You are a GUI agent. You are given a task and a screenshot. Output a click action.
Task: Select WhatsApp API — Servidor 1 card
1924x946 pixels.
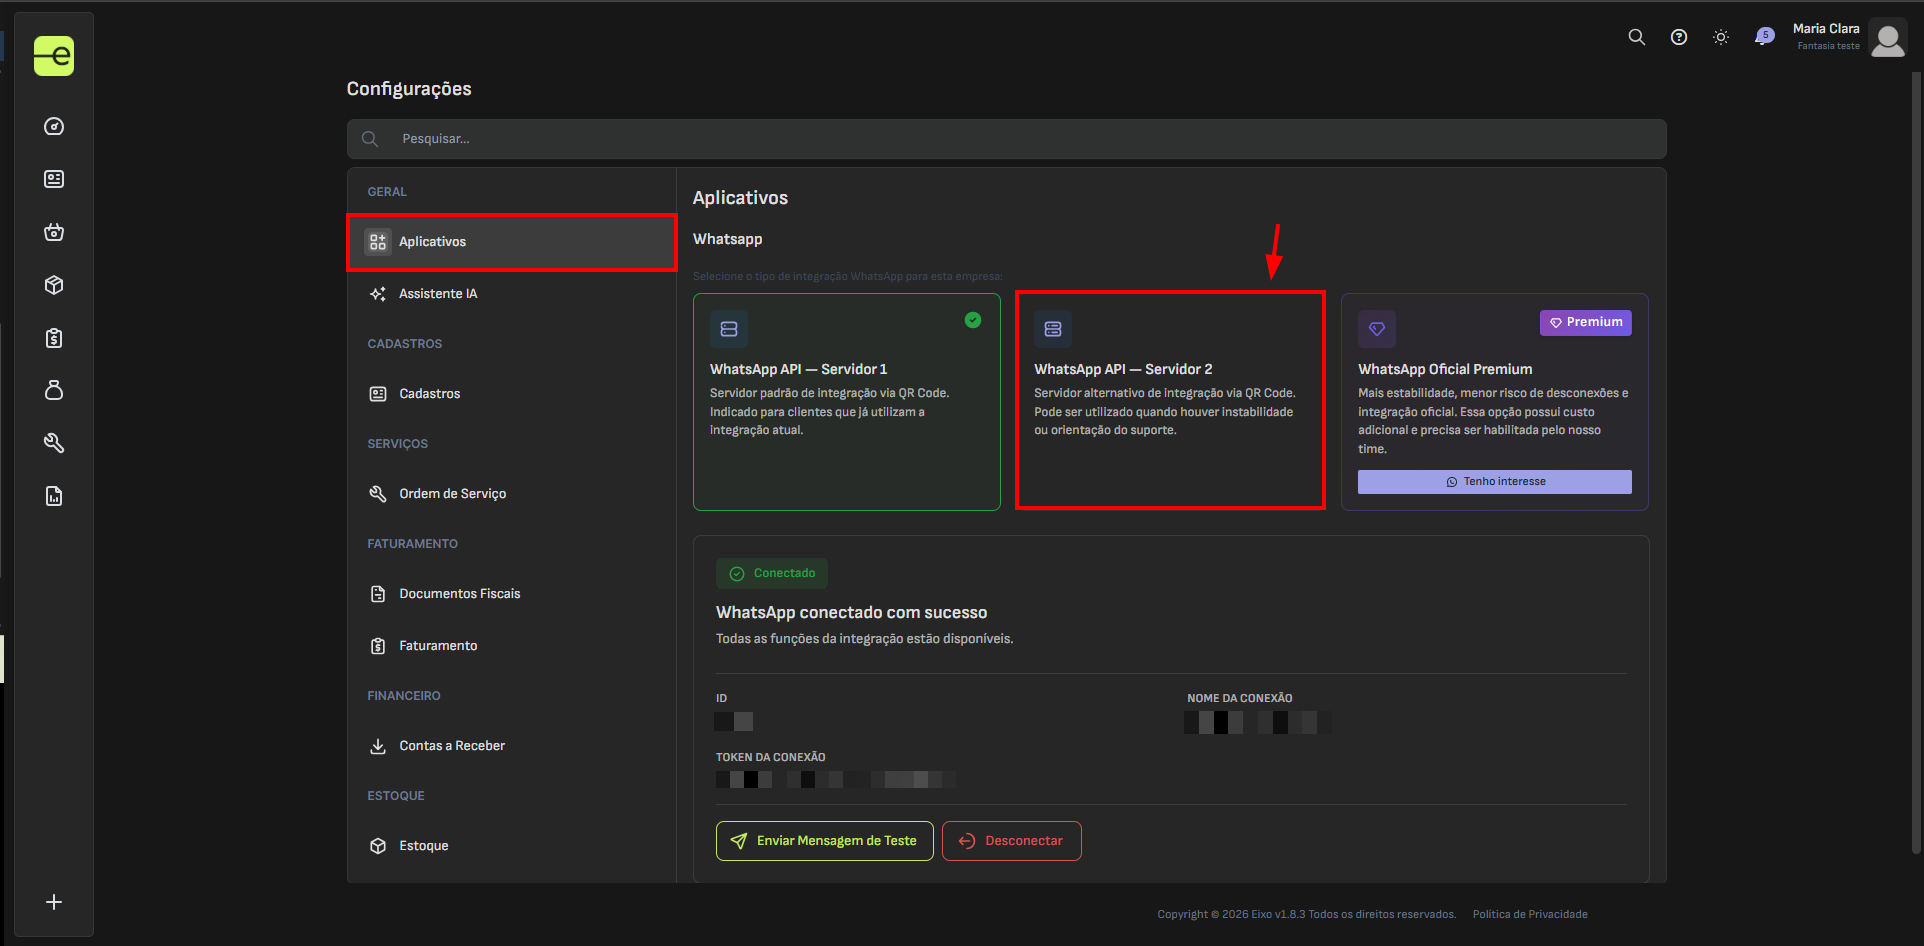847,402
